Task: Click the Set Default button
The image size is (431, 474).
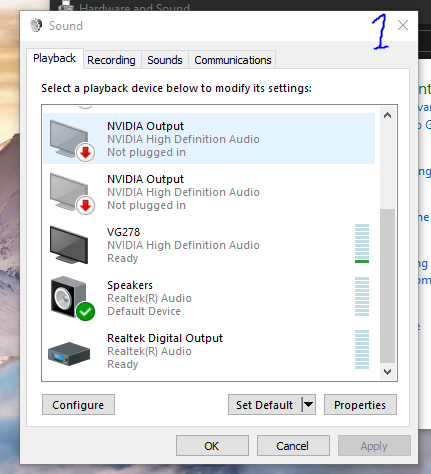Action: (x=265, y=405)
